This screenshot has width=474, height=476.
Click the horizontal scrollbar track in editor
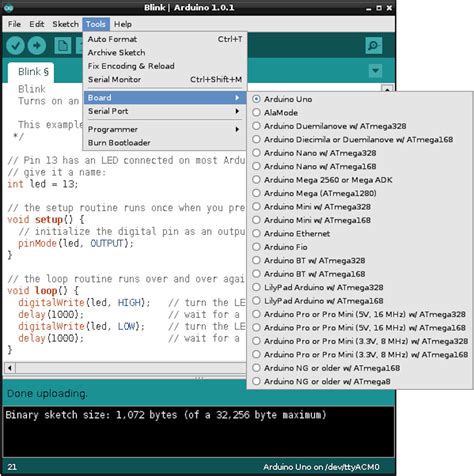(130, 368)
